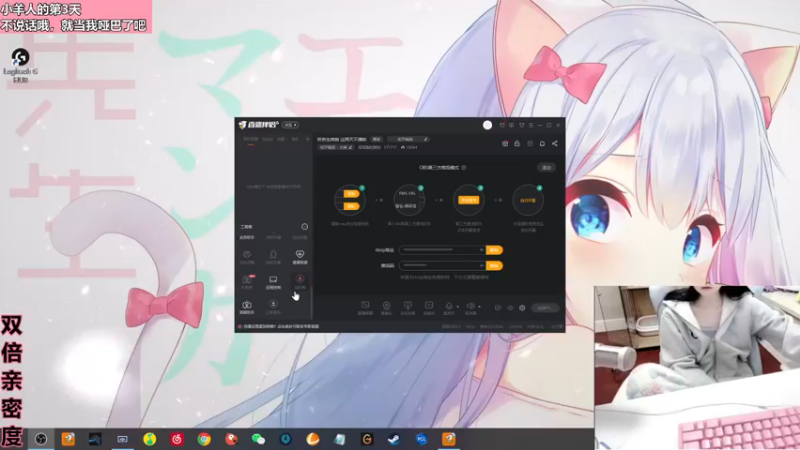Image resolution: width=800 pixels, height=450 pixels.
Task: Toggle visibility of the rtmp address
Action: (481, 250)
